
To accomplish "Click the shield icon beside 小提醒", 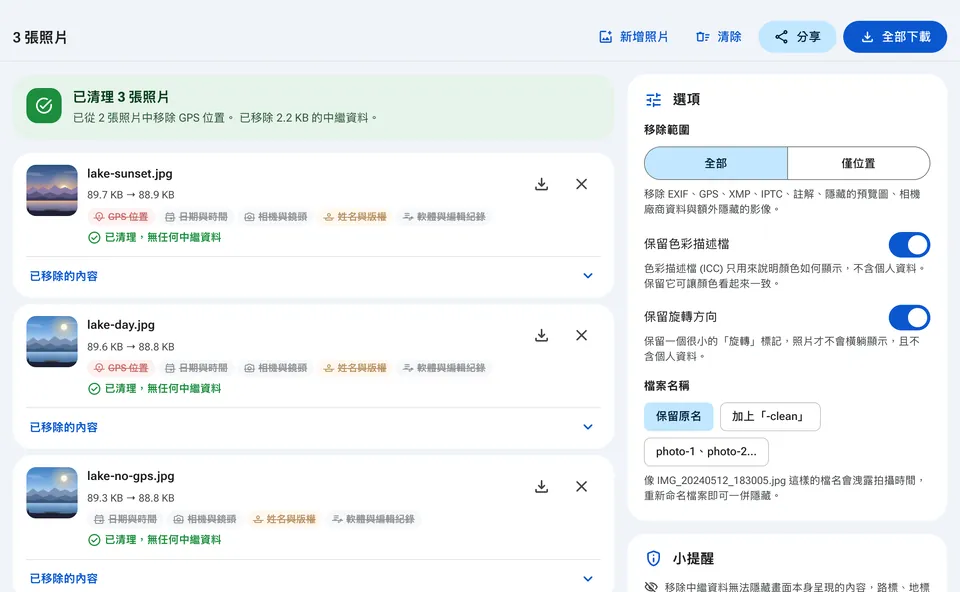I will (x=654, y=558).
